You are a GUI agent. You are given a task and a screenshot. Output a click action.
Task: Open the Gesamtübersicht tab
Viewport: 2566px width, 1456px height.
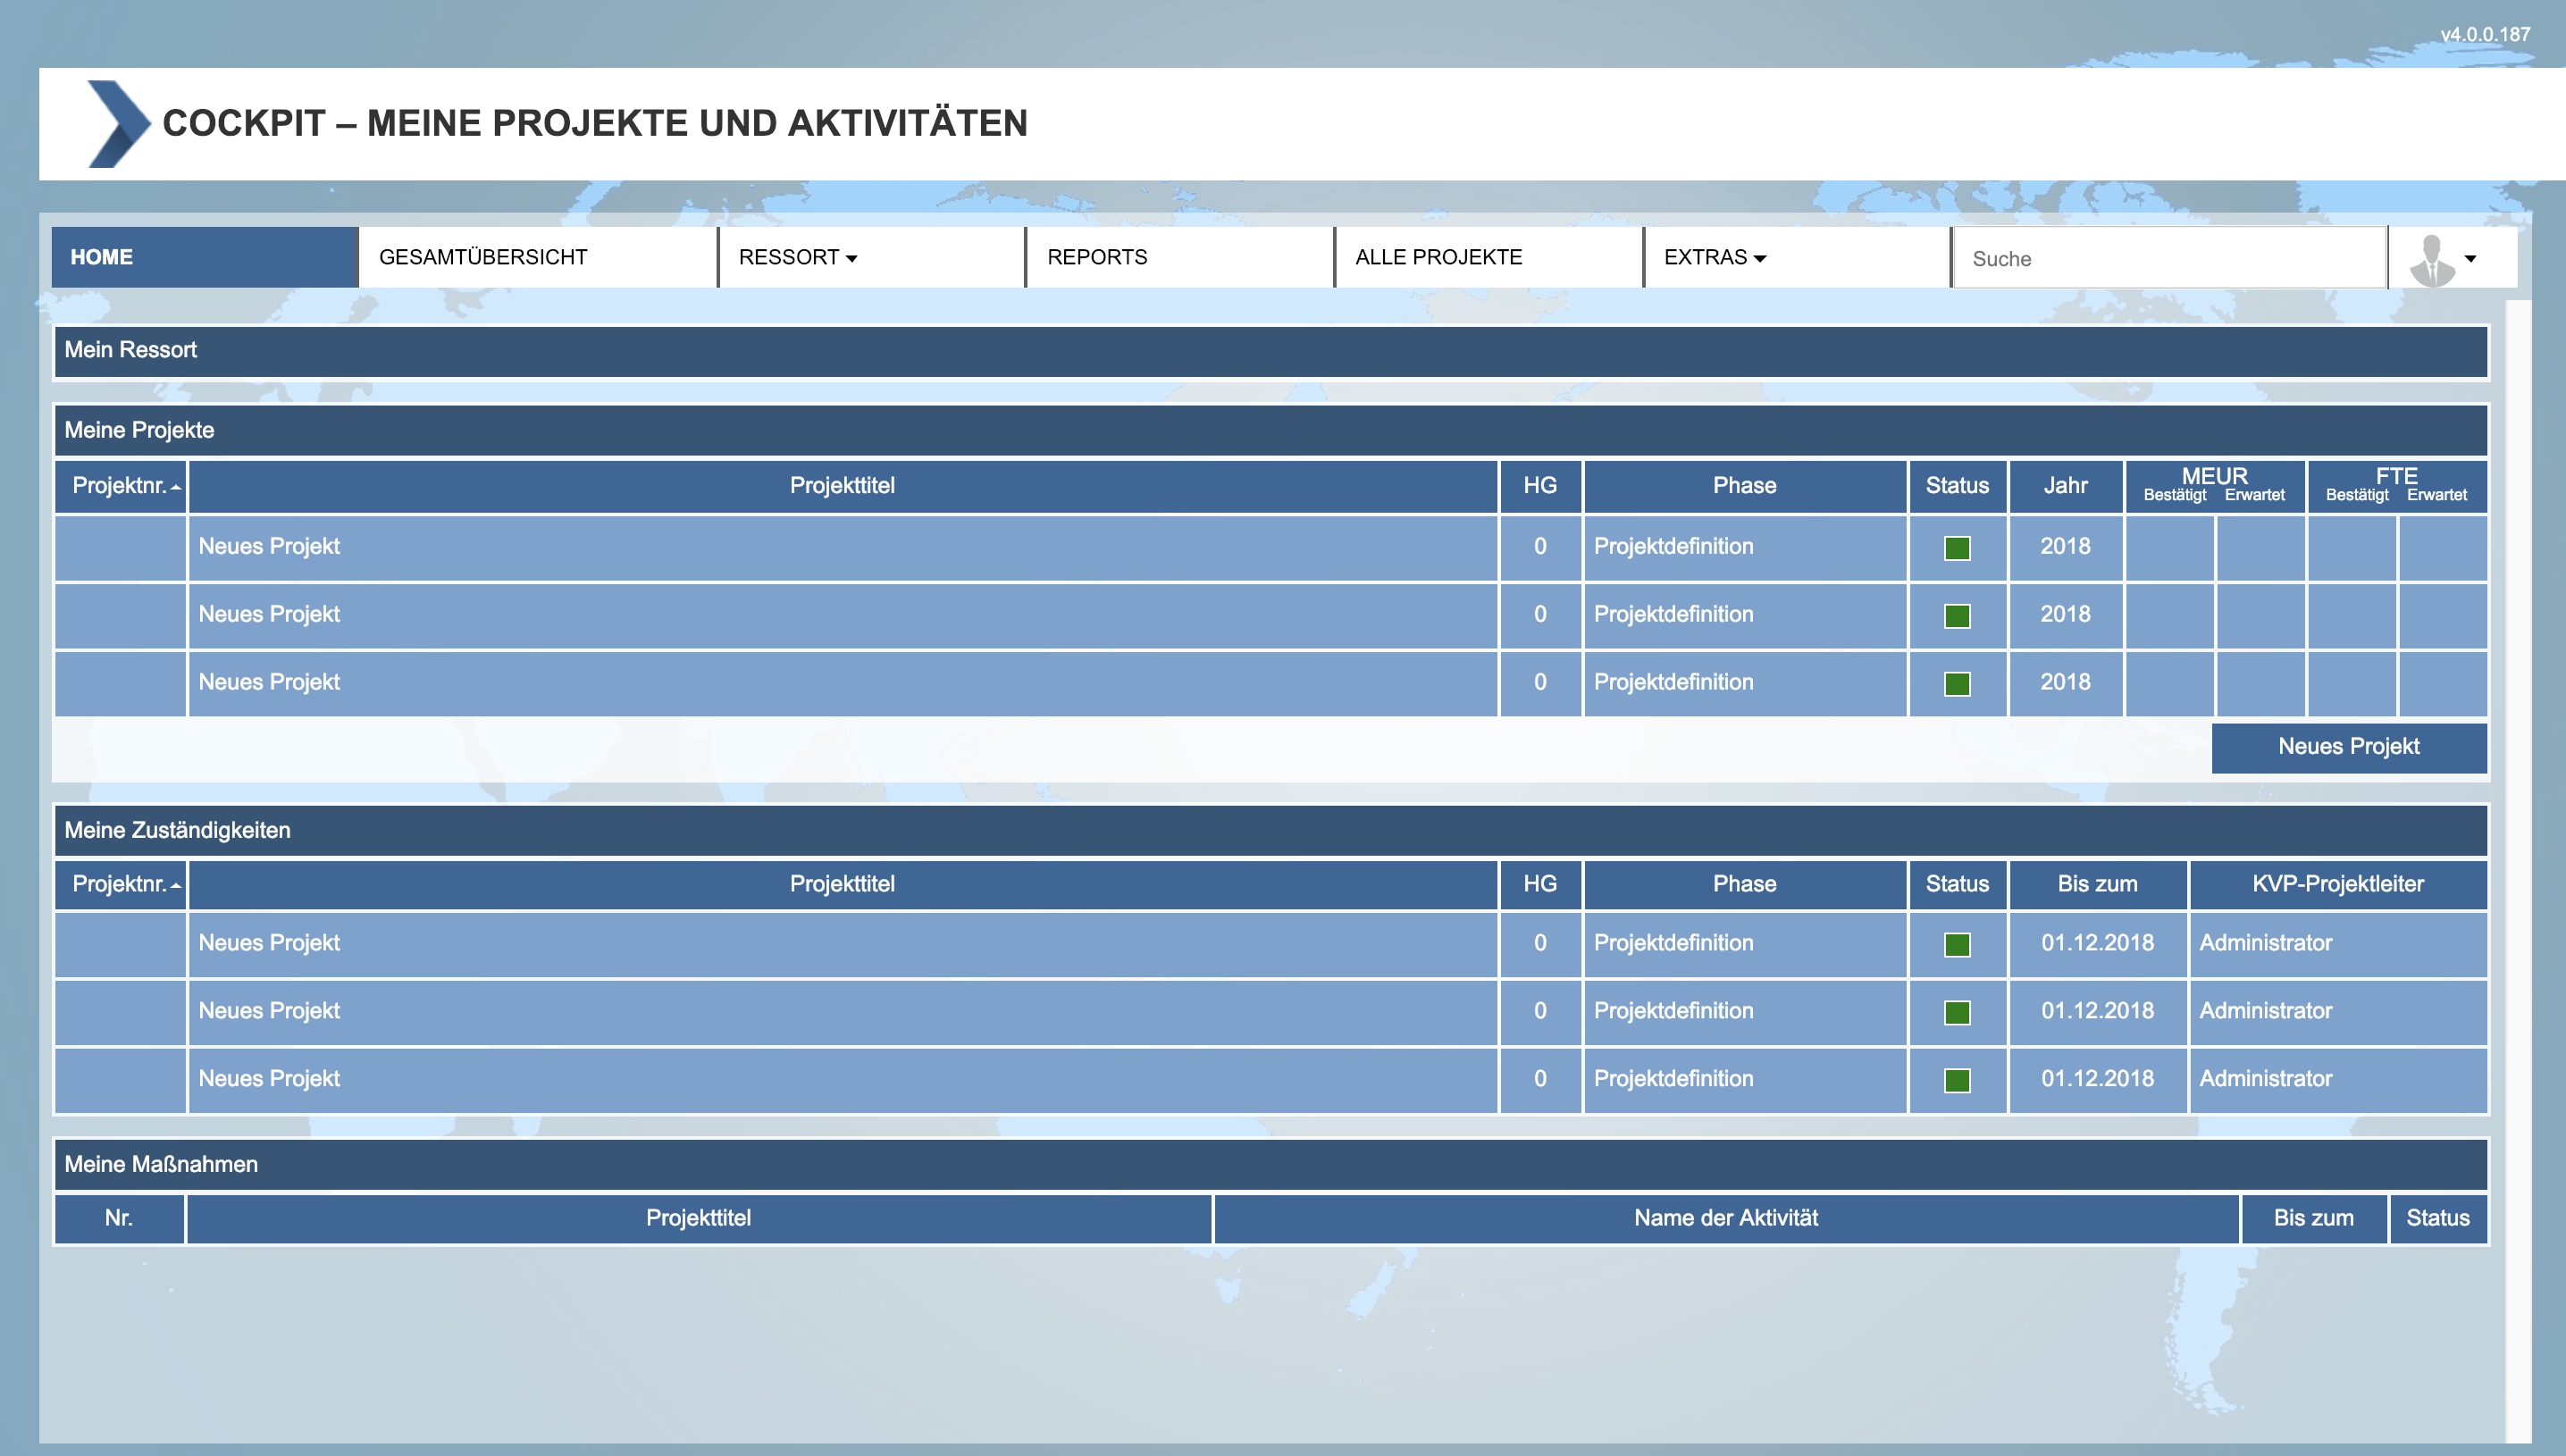[483, 258]
